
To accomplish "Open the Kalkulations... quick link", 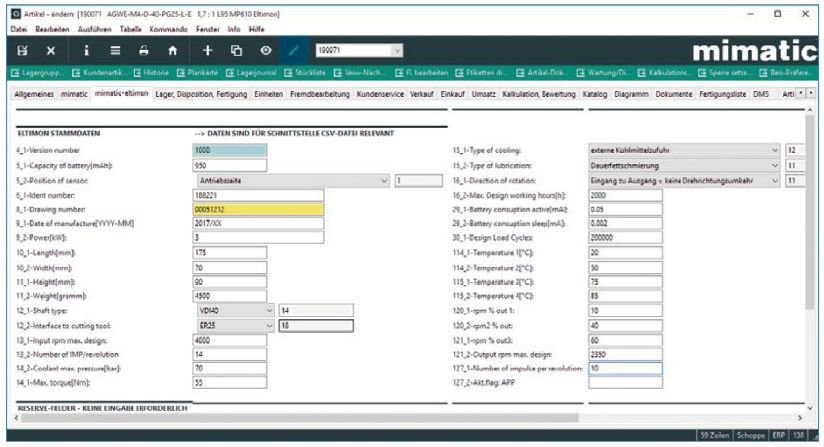I will tap(664, 72).
